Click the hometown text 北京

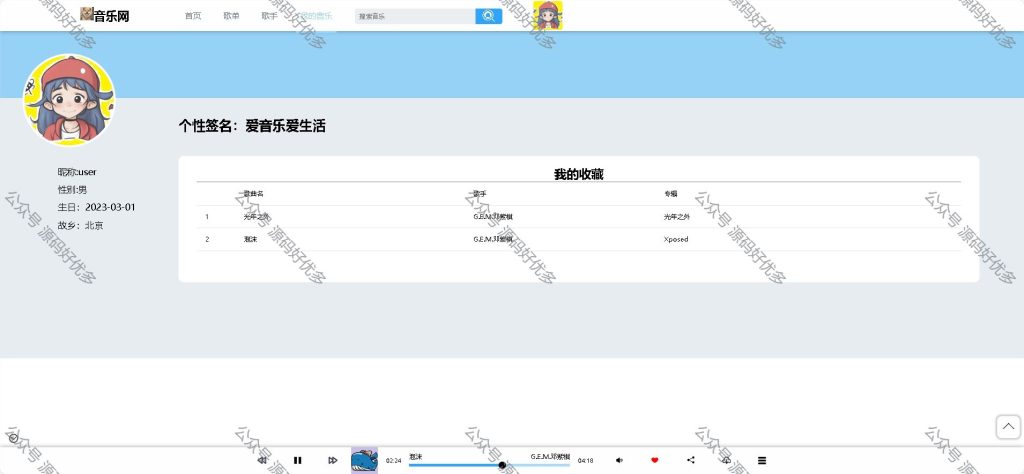pos(94,225)
